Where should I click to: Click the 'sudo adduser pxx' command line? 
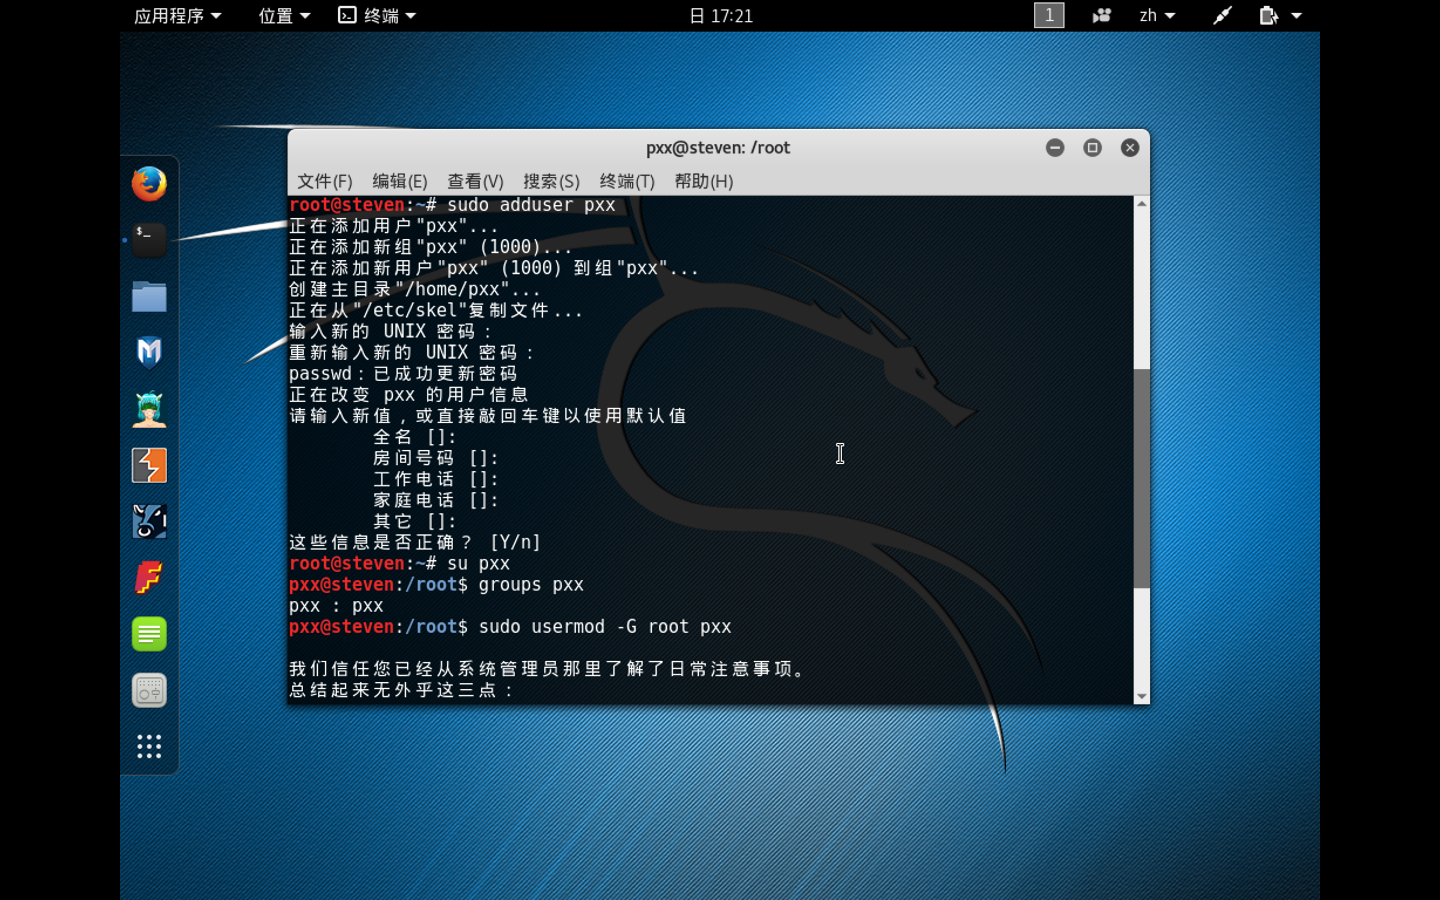[452, 205]
